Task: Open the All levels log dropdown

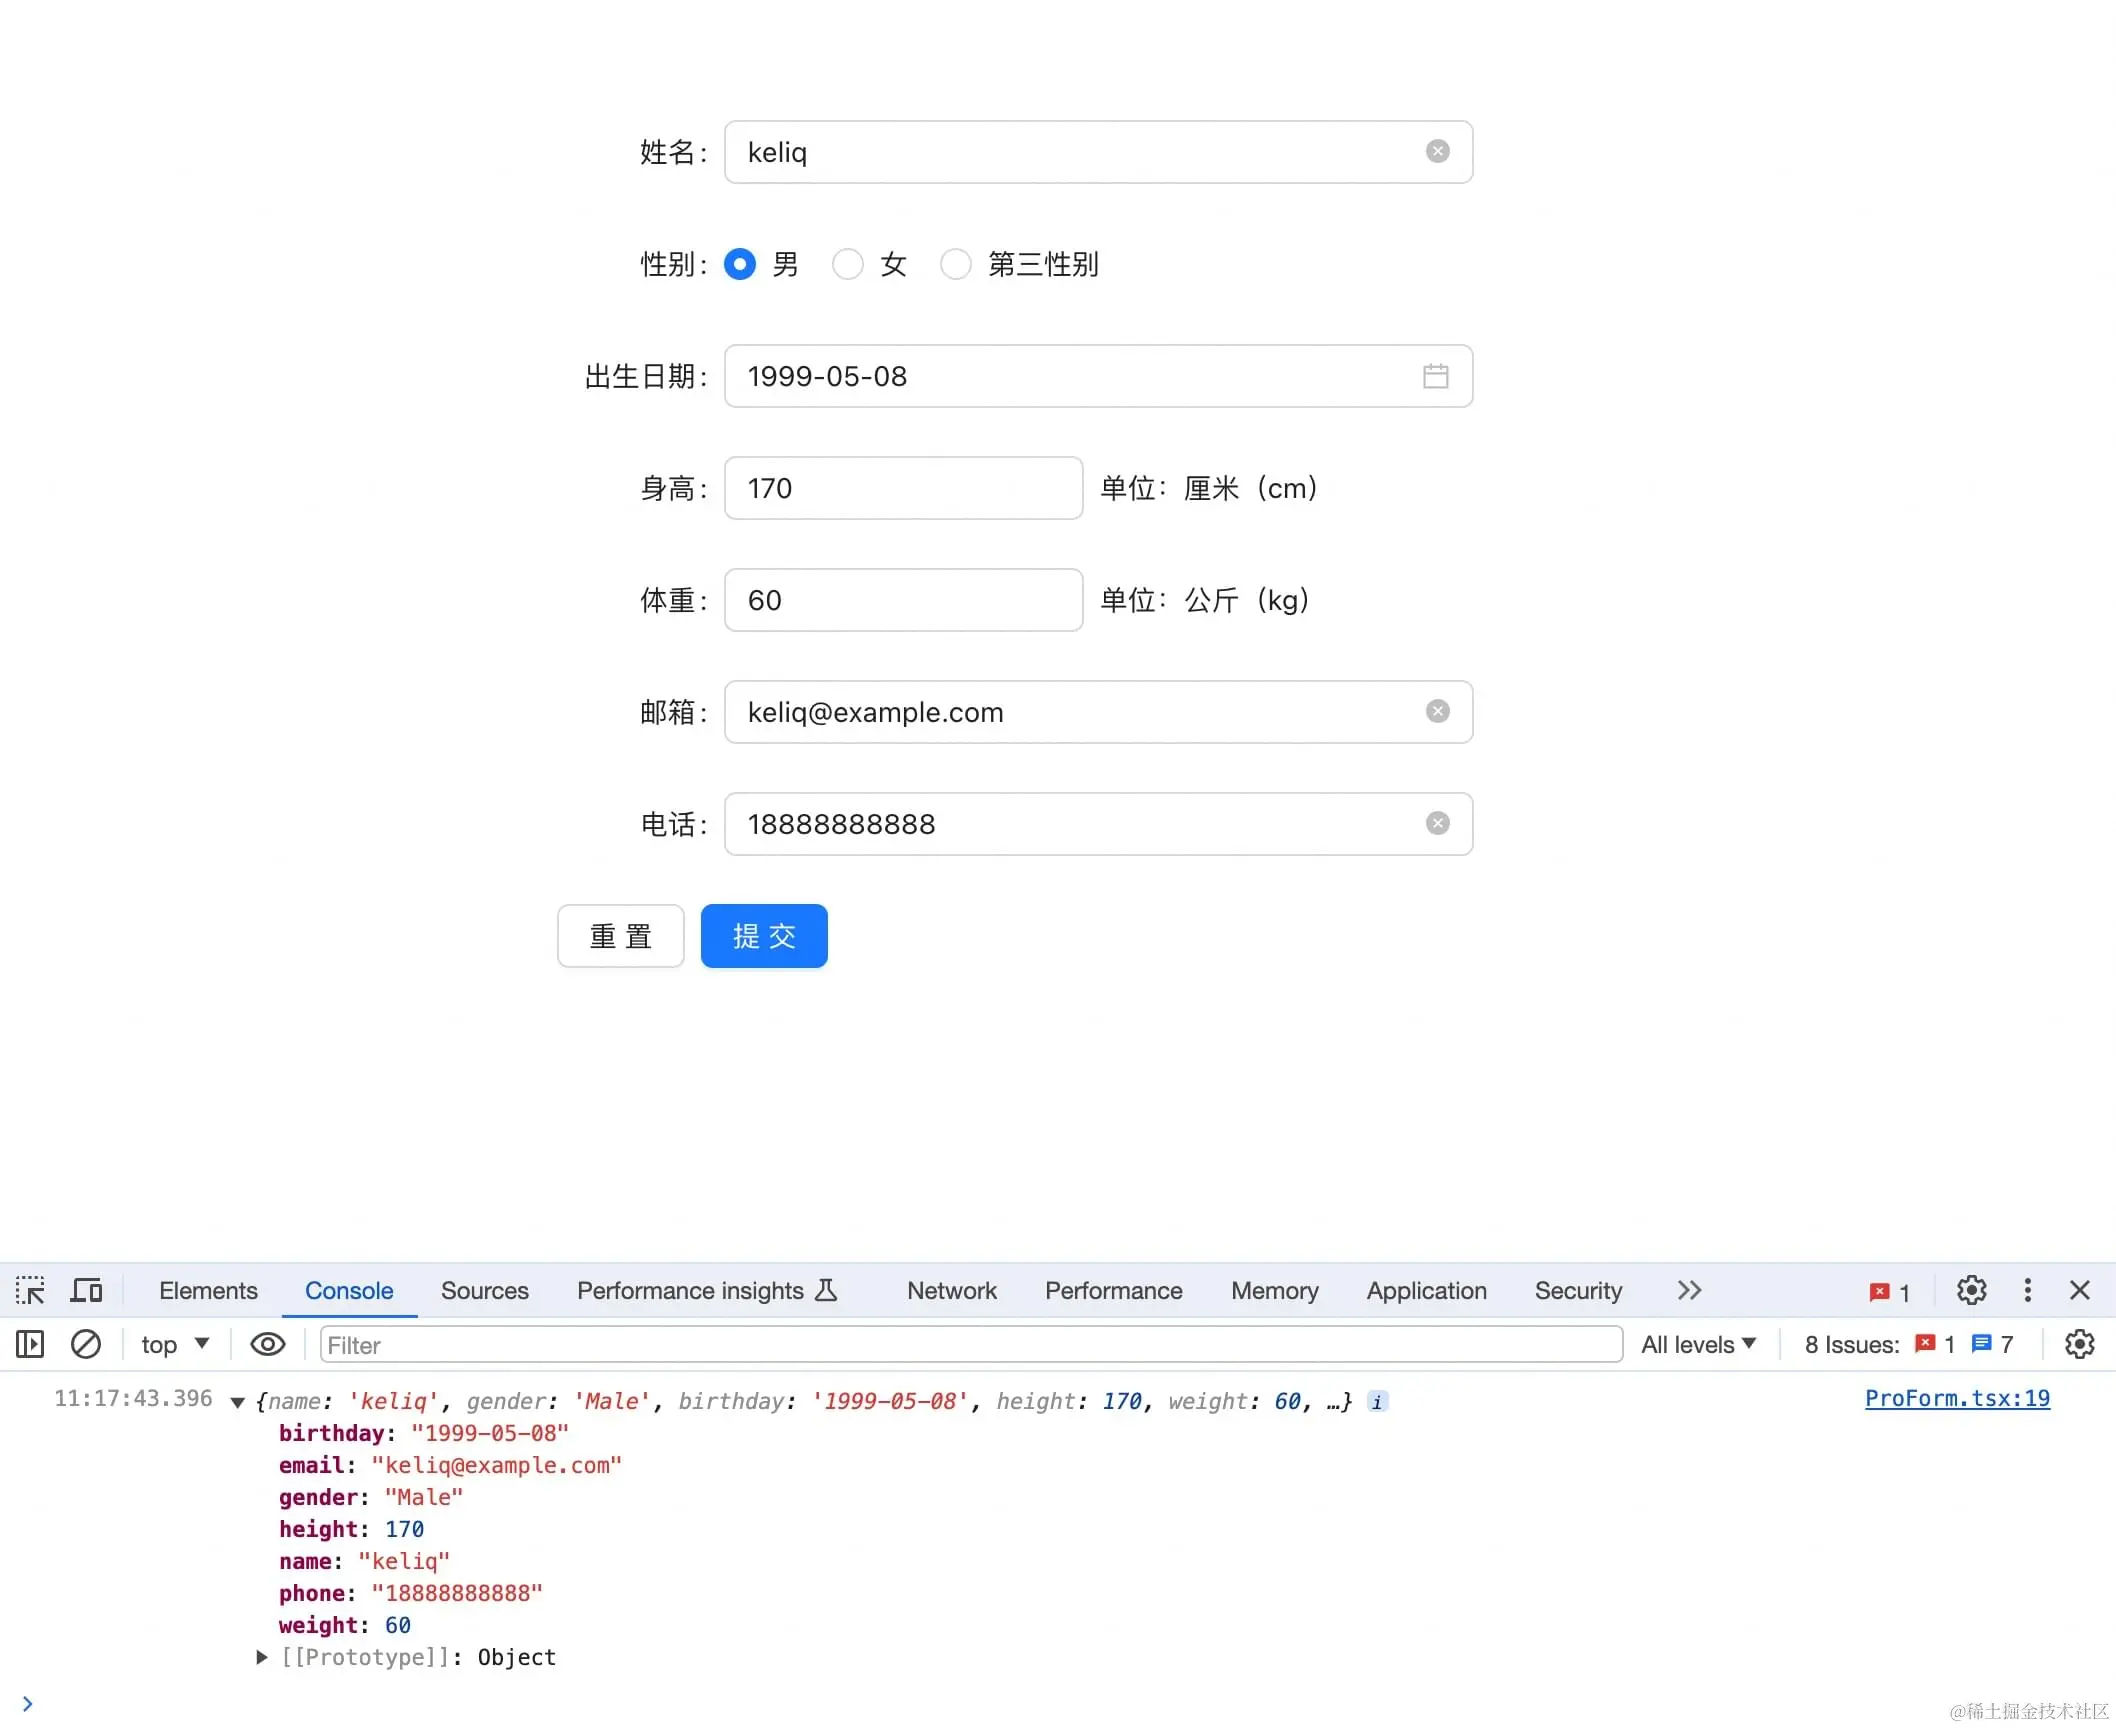Action: pos(1698,1344)
